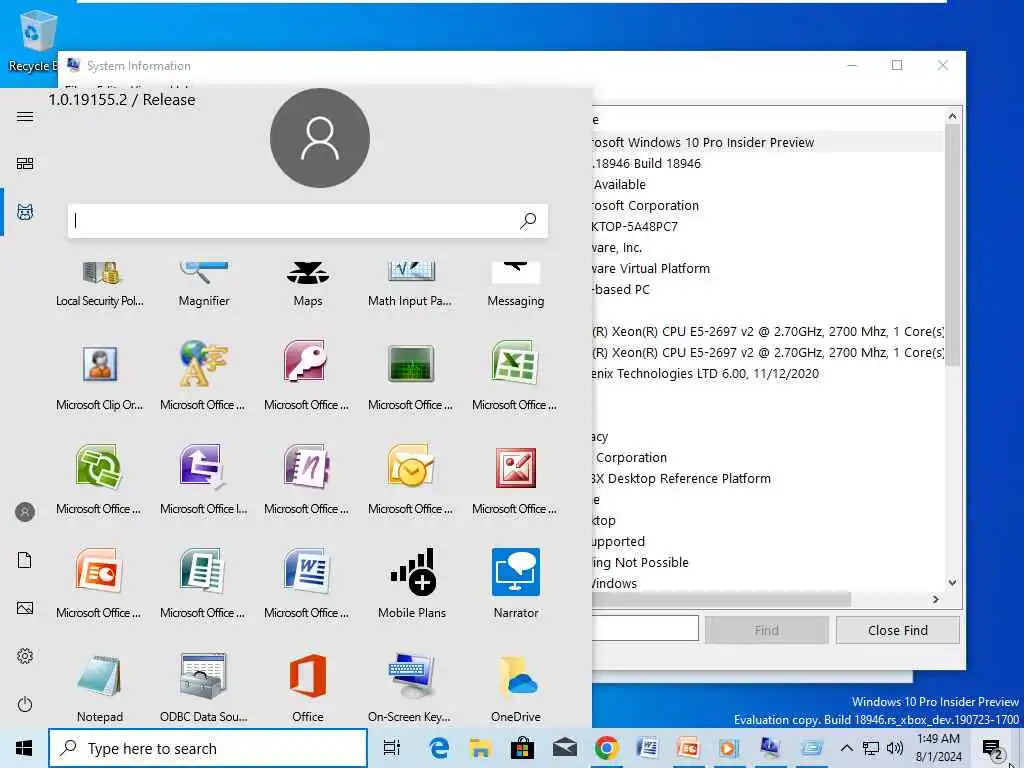Show hidden system tray icons
The height and width of the screenshot is (768, 1024).
pyautogui.click(x=846, y=748)
